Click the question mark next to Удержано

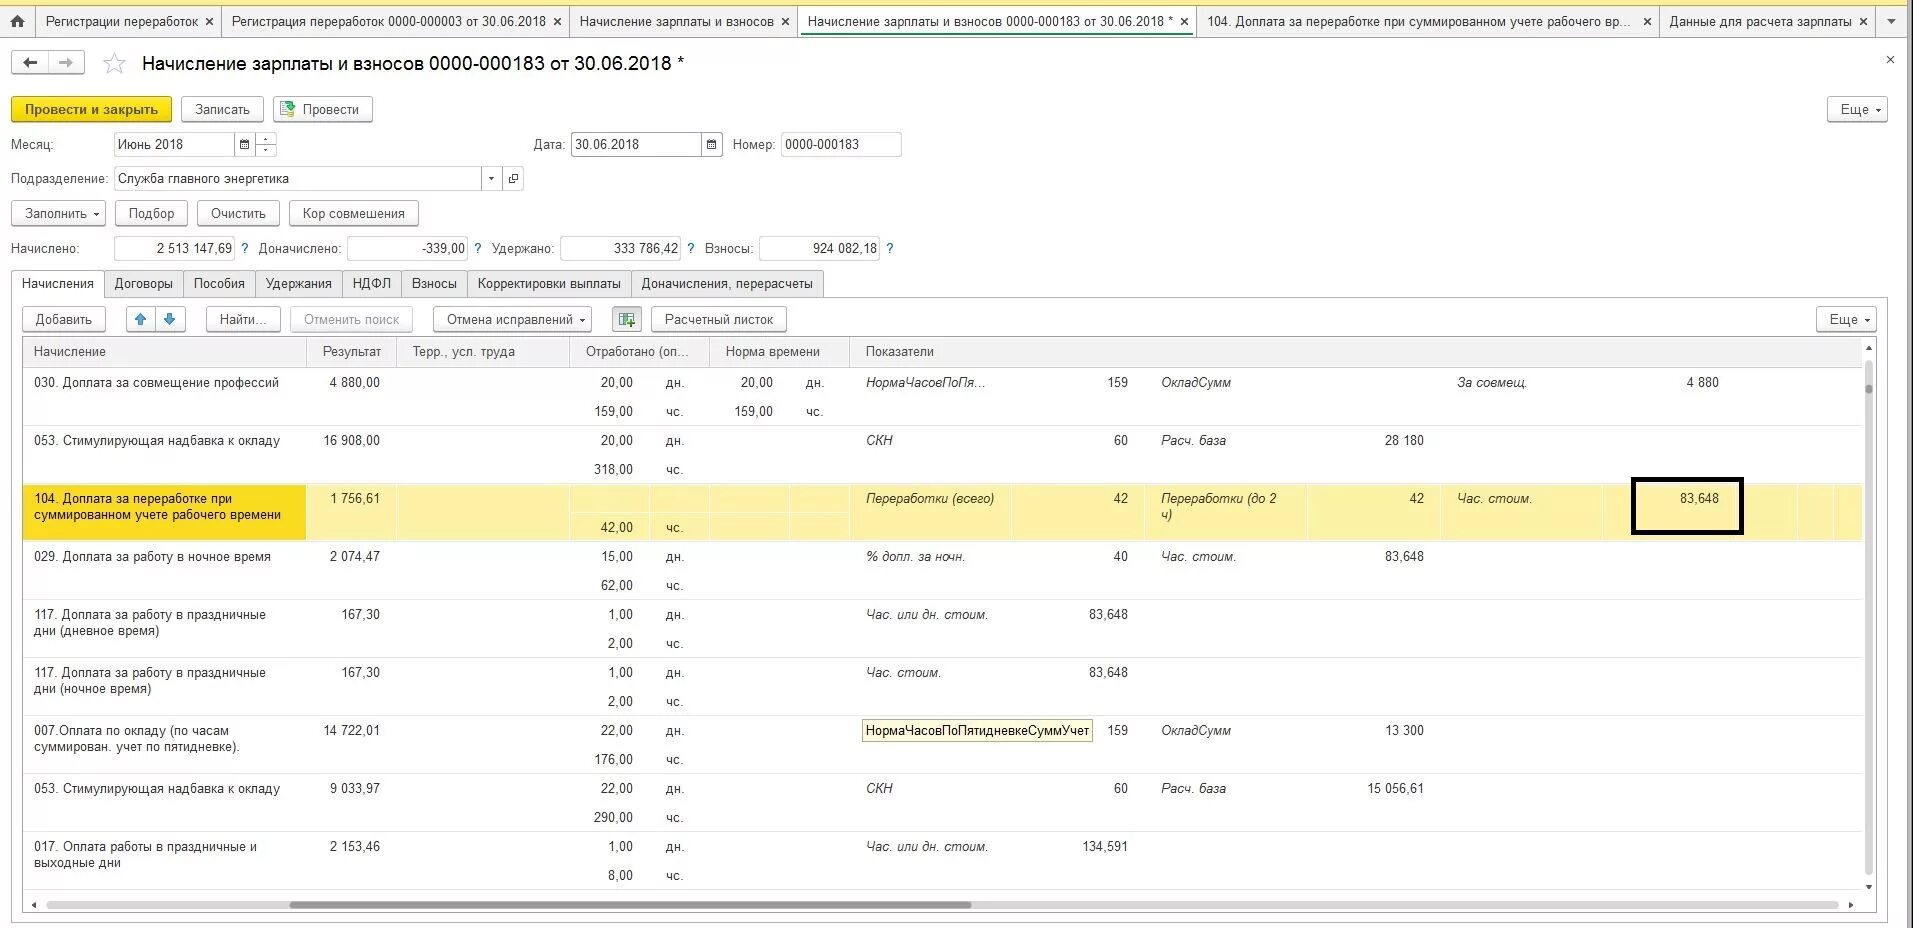(690, 248)
